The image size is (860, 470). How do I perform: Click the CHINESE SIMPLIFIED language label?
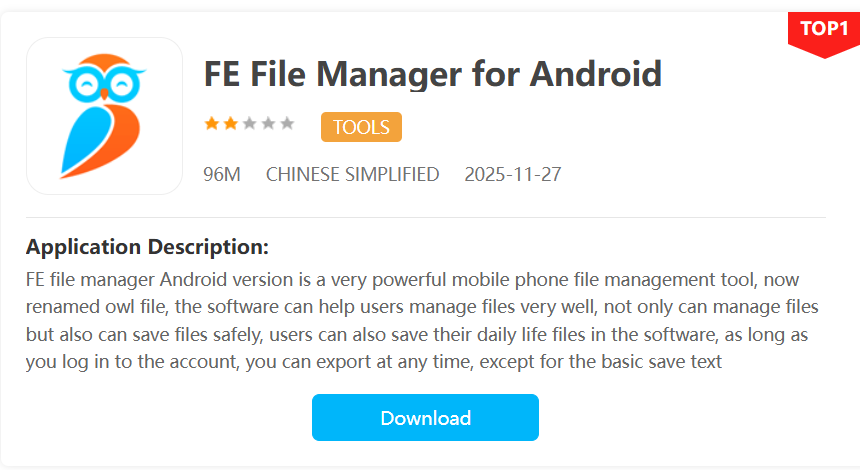(x=352, y=174)
